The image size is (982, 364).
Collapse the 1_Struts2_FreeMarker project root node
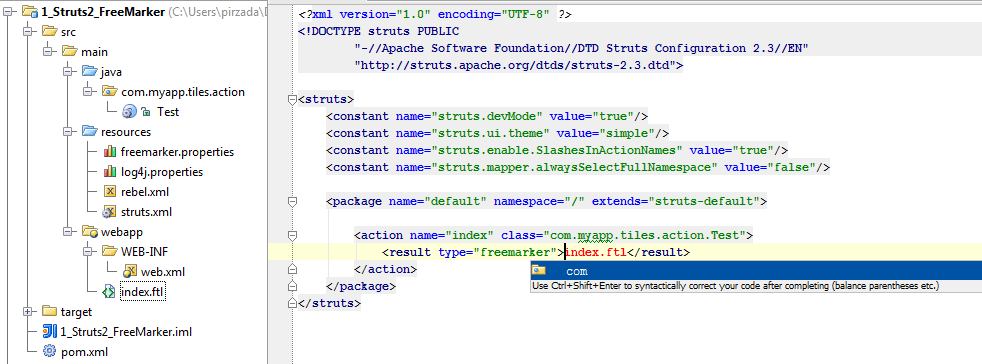pos(8,11)
